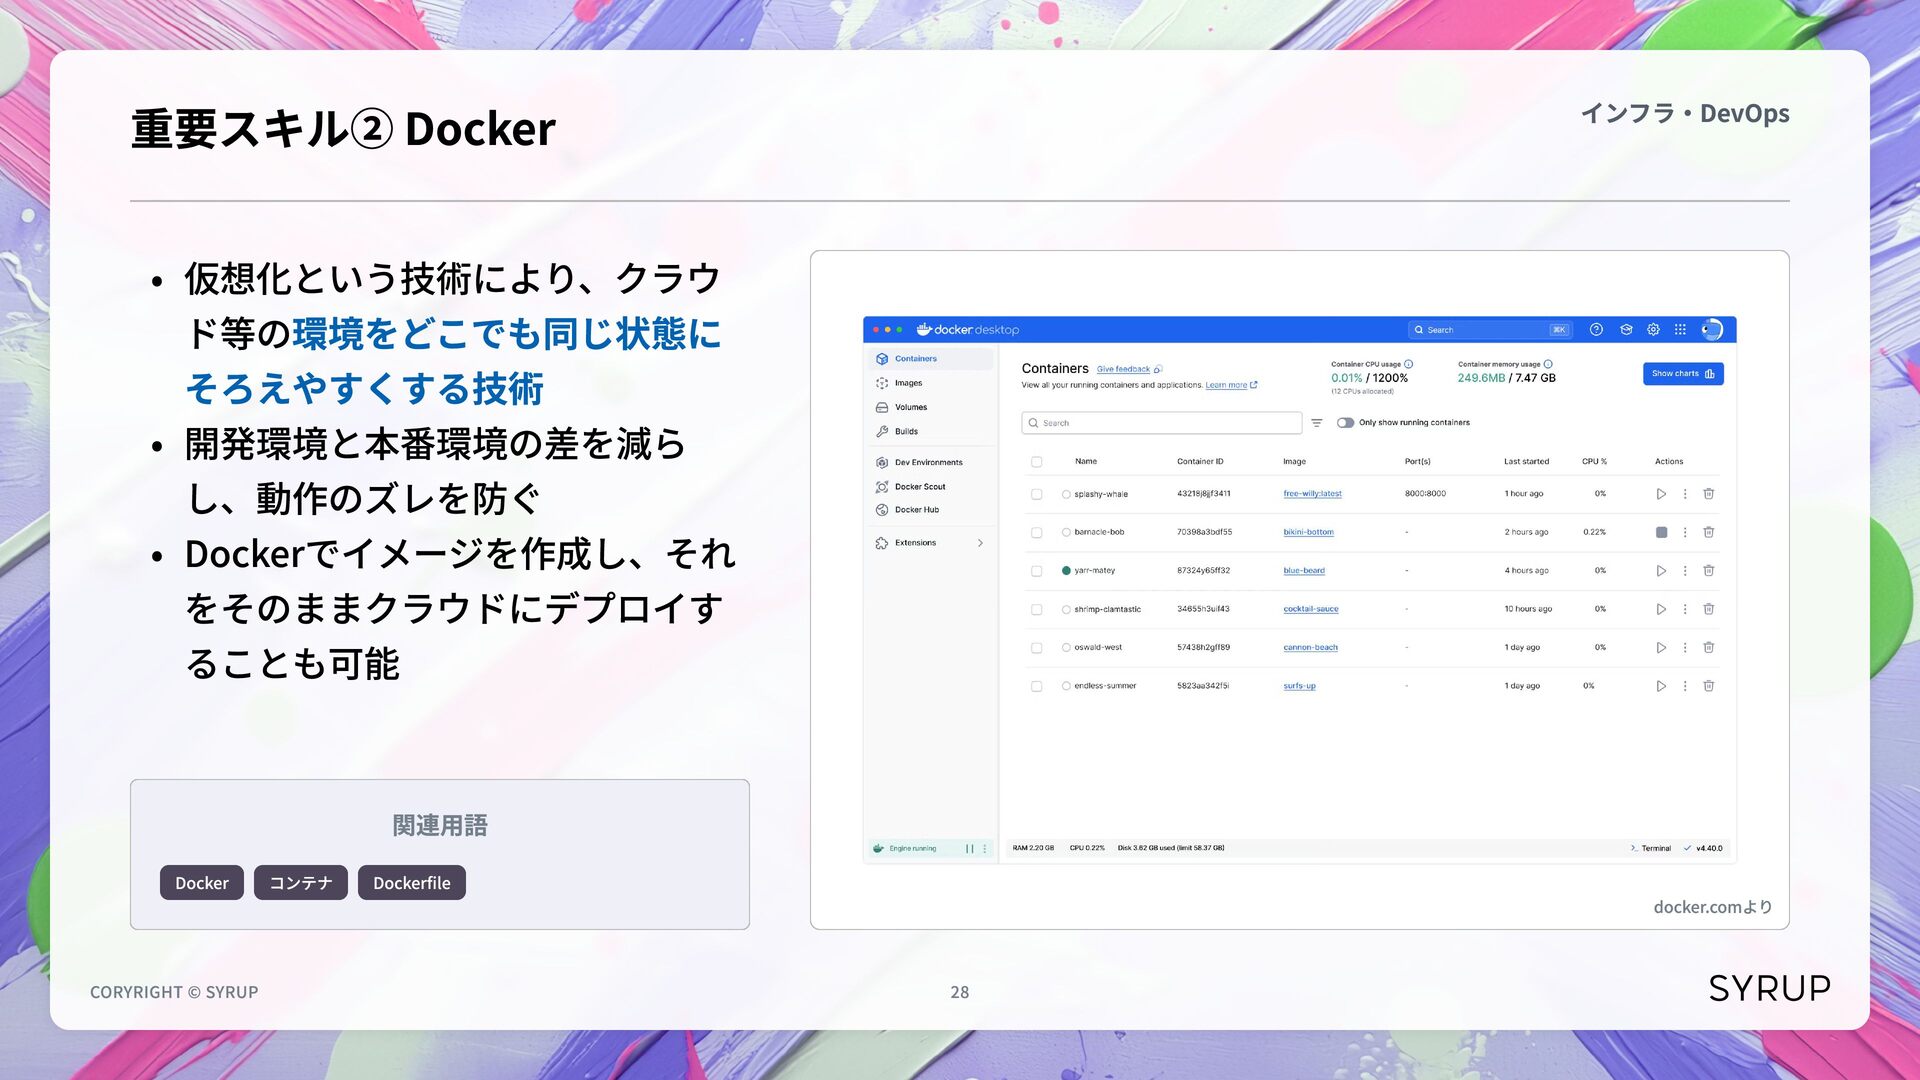Open the Learning center graduation cap icon

pyautogui.click(x=1626, y=330)
